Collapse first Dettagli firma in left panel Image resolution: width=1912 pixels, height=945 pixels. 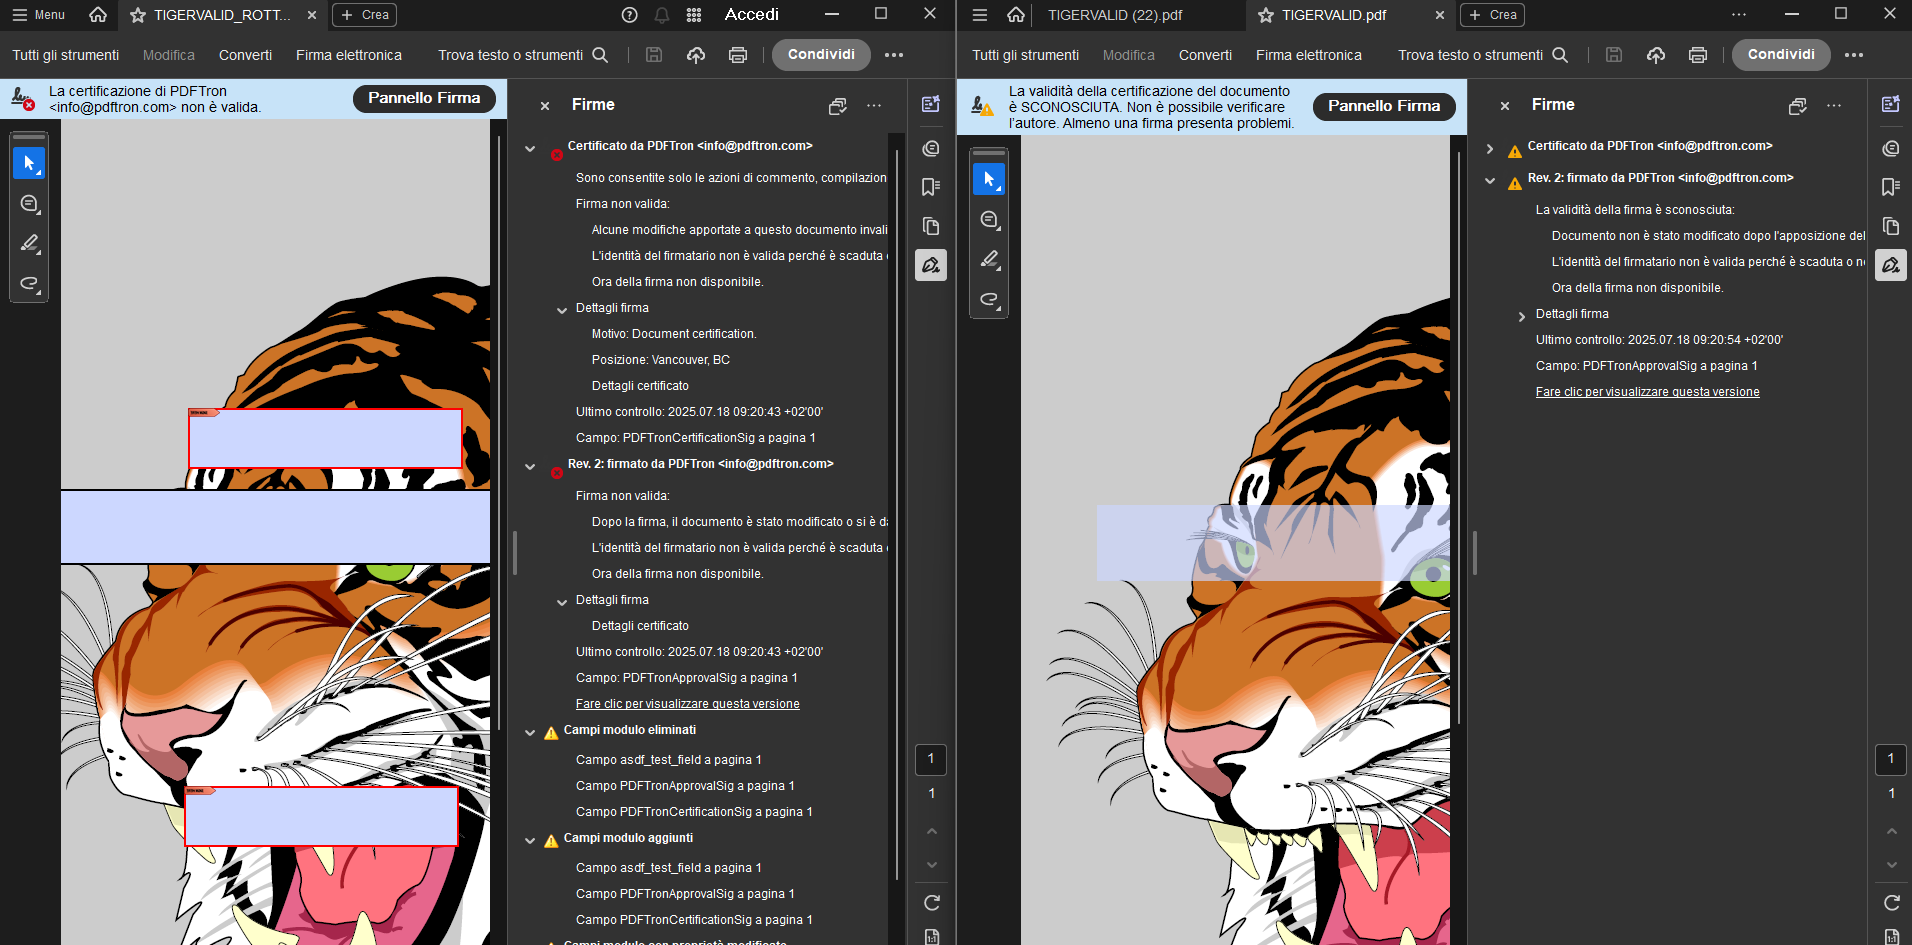562,310
